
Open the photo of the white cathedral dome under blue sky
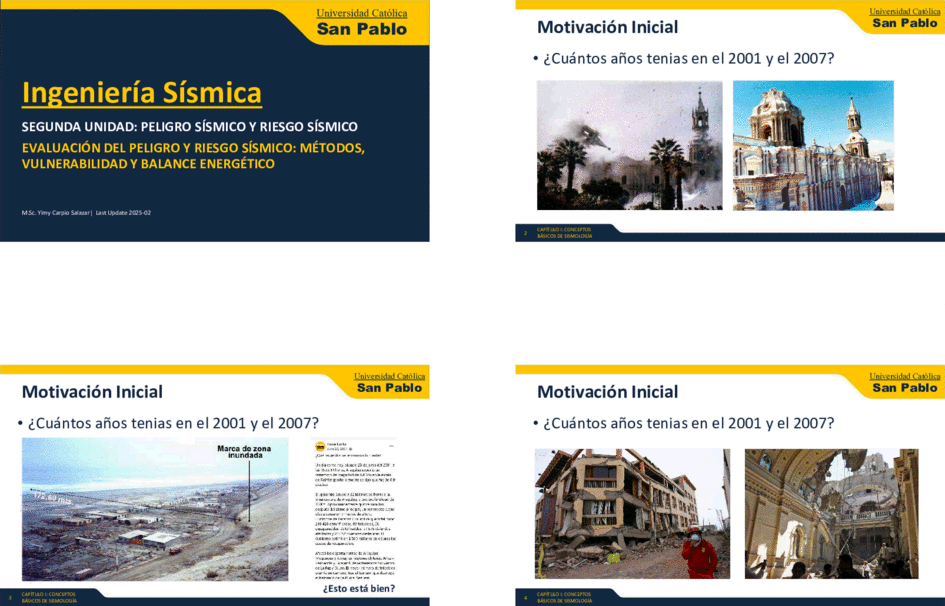point(813,145)
